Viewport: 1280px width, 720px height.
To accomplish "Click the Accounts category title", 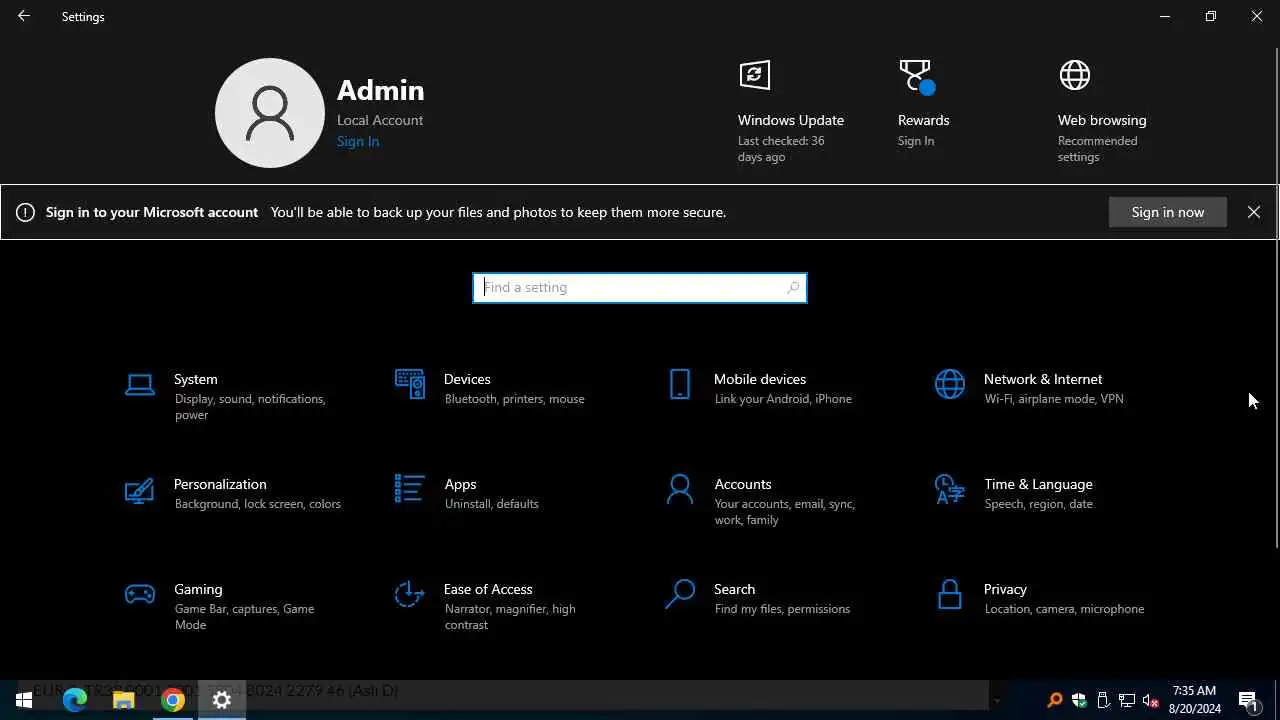I will (743, 484).
